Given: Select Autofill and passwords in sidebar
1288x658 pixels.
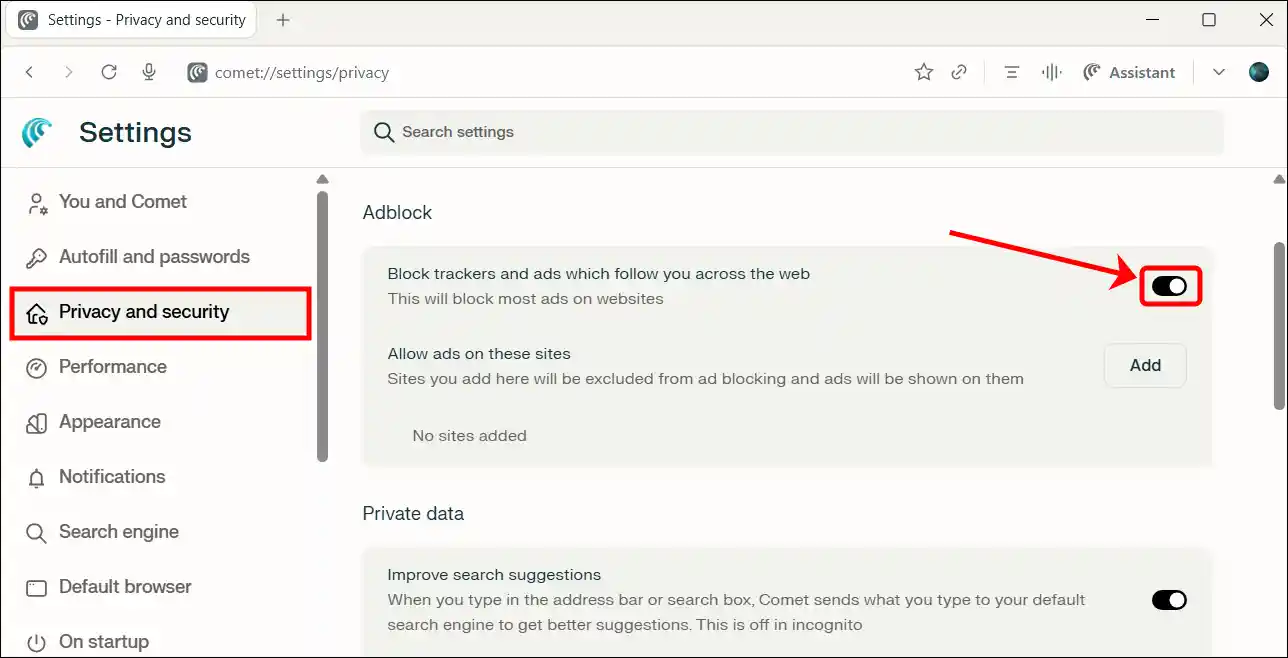Looking at the screenshot, I should coord(154,257).
